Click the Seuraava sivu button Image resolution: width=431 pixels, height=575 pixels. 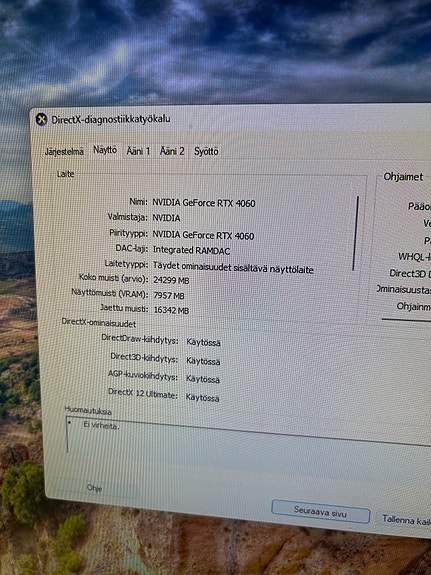(x=320, y=512)
